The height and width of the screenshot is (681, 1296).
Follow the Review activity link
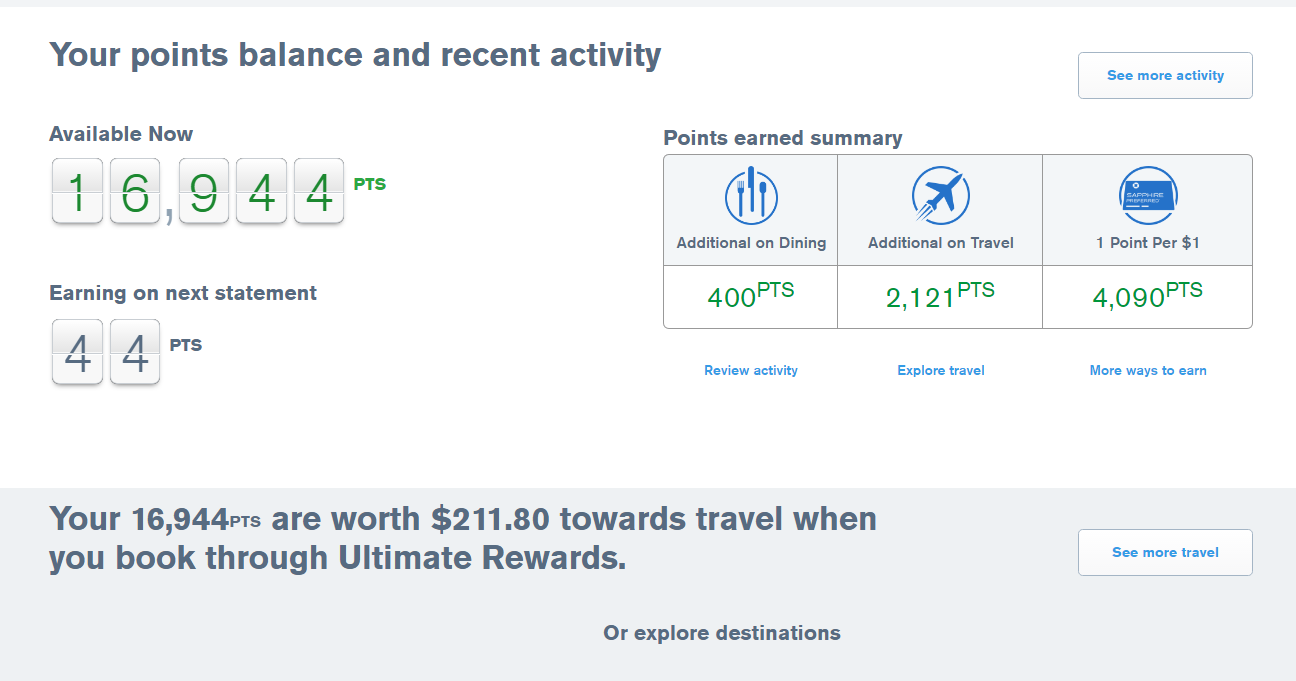click(751, 370)
